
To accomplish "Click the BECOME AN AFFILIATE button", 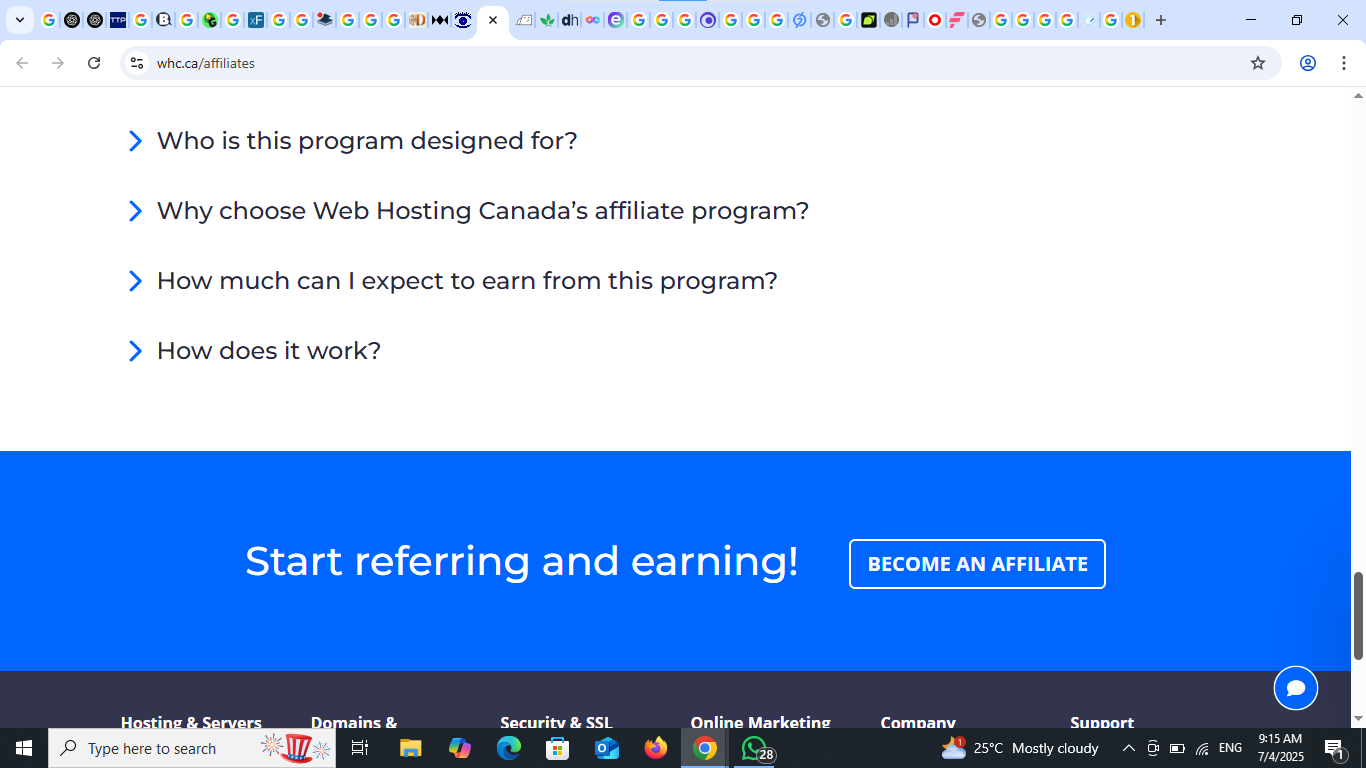I will click(977, 564).
